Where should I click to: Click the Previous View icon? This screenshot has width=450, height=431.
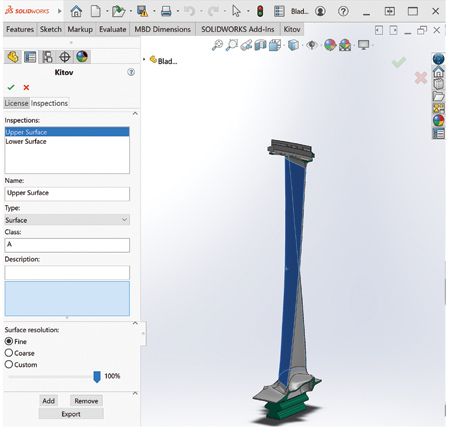tap(246, 45)
